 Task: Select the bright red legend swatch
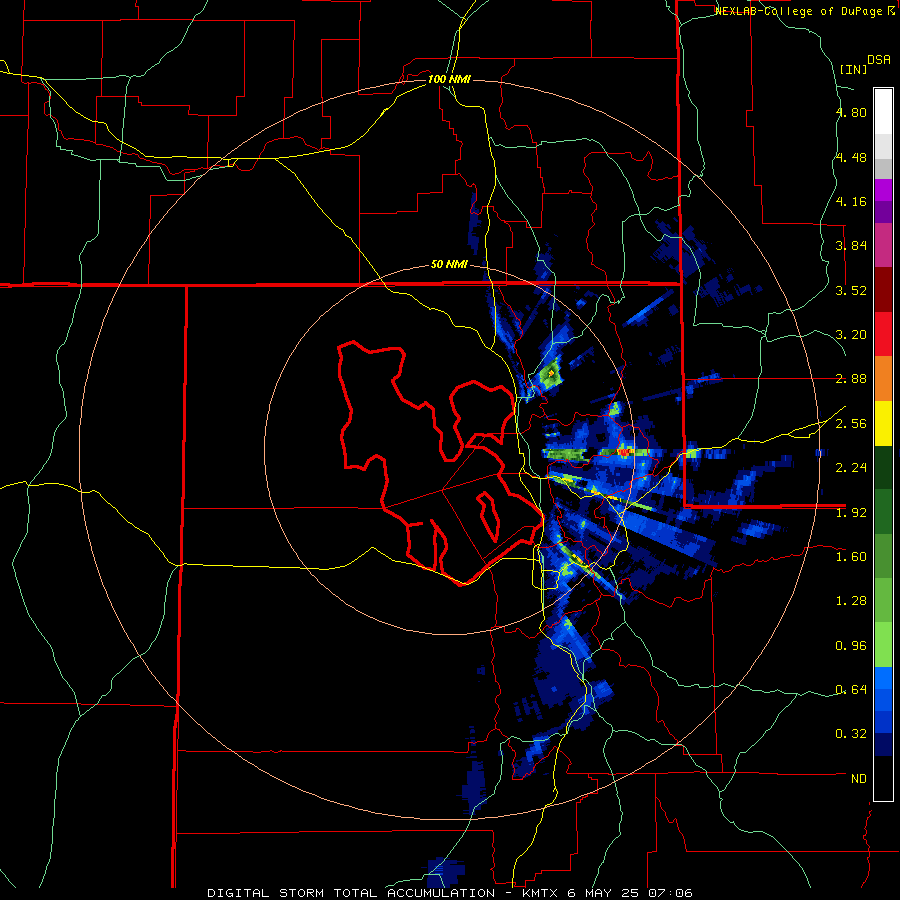[883, 334]
